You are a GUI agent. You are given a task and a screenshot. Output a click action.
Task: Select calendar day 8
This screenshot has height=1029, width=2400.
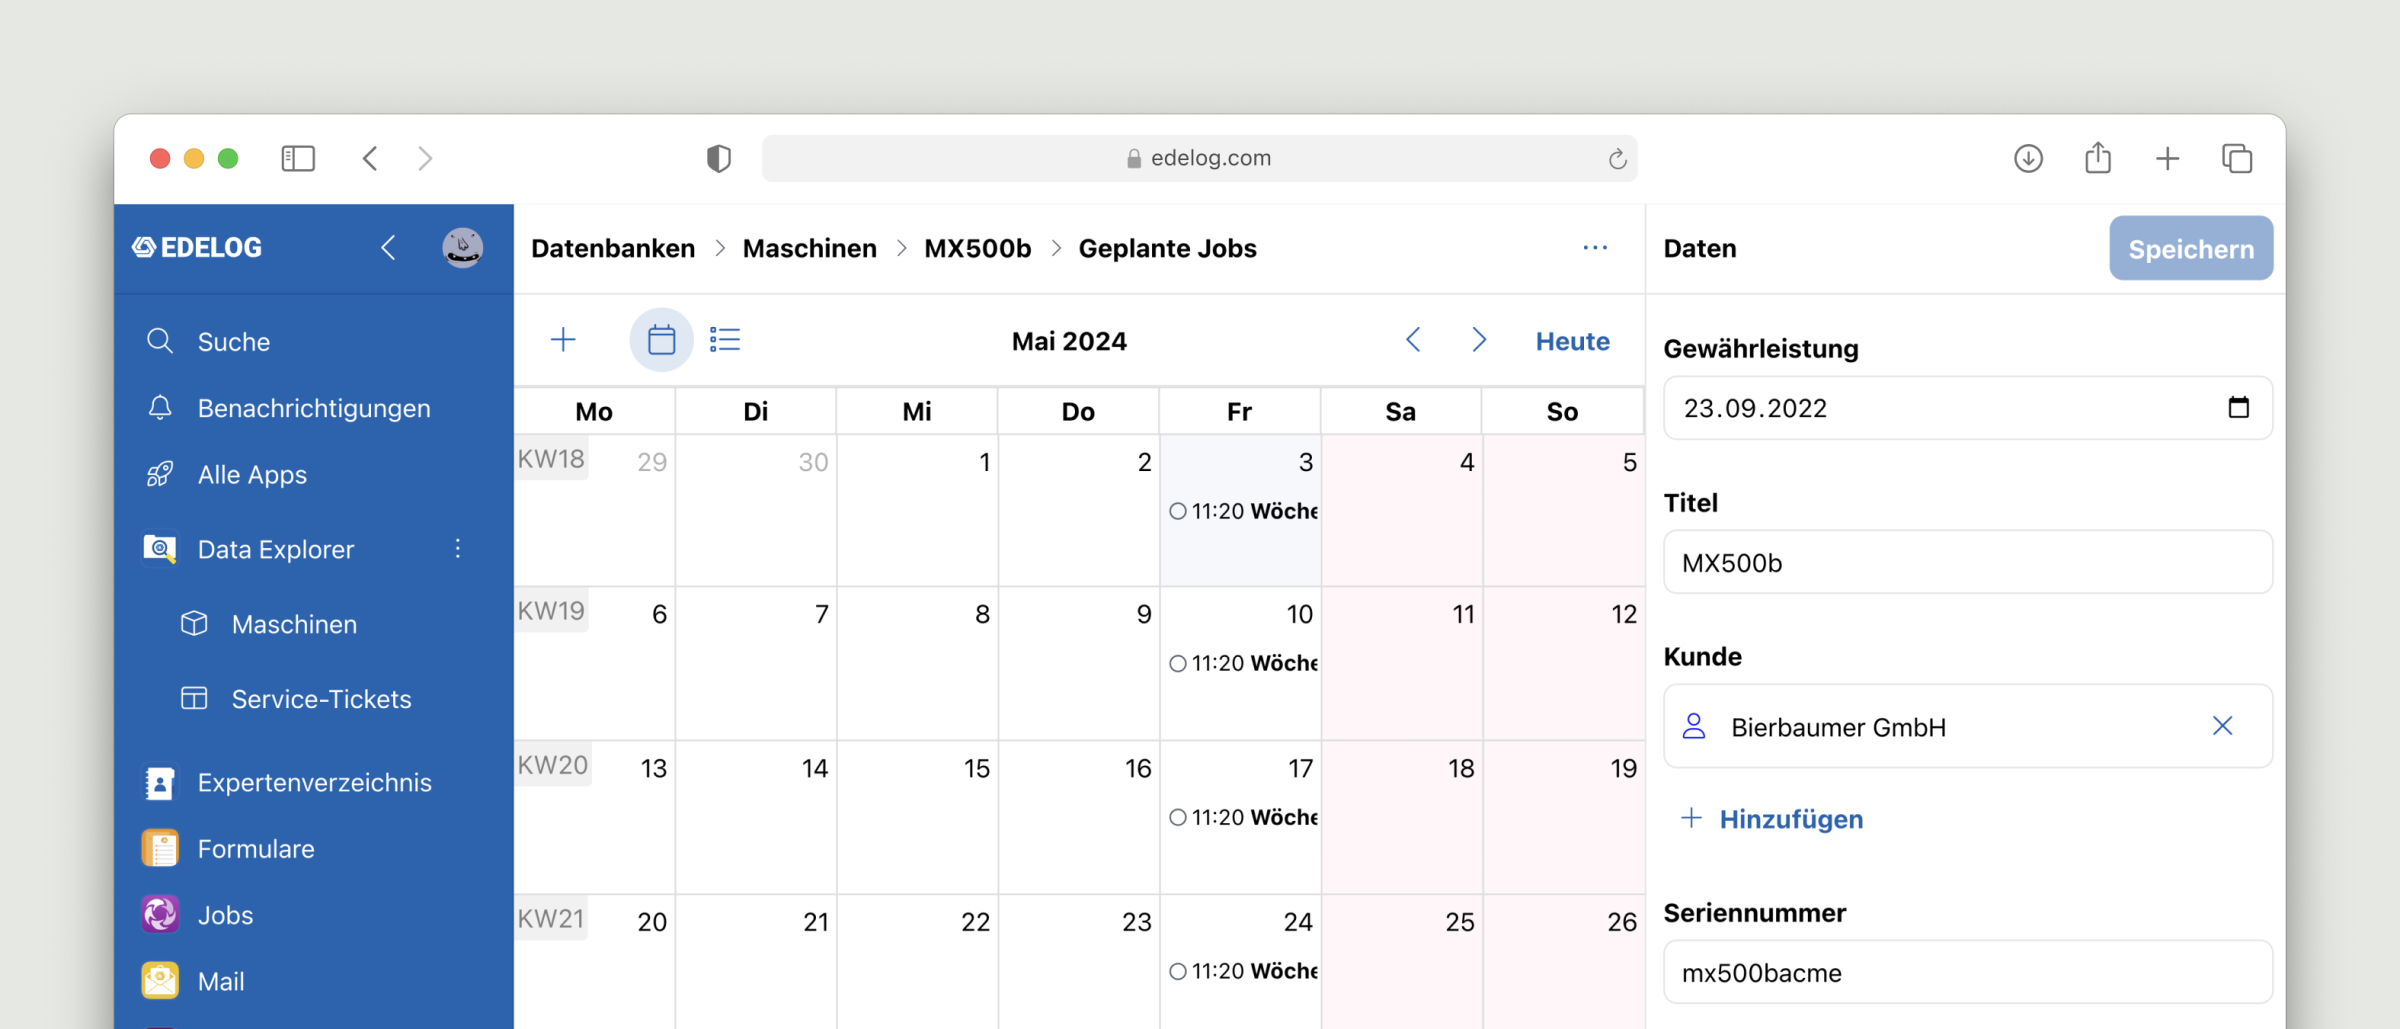pos(917,663)
